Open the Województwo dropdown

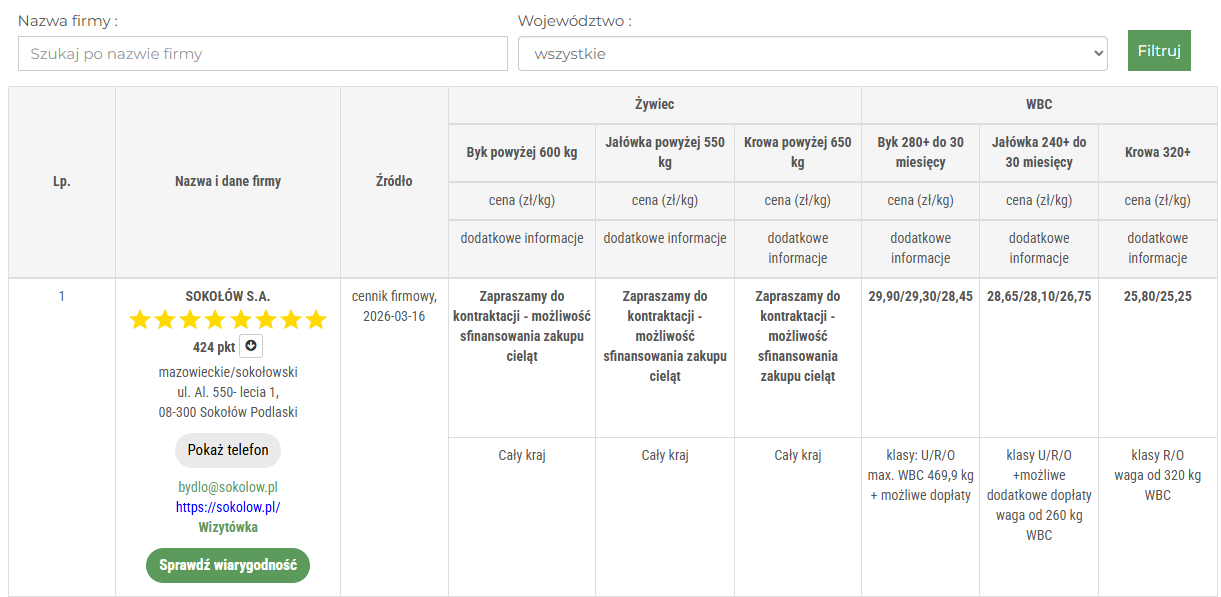(812, 54)
